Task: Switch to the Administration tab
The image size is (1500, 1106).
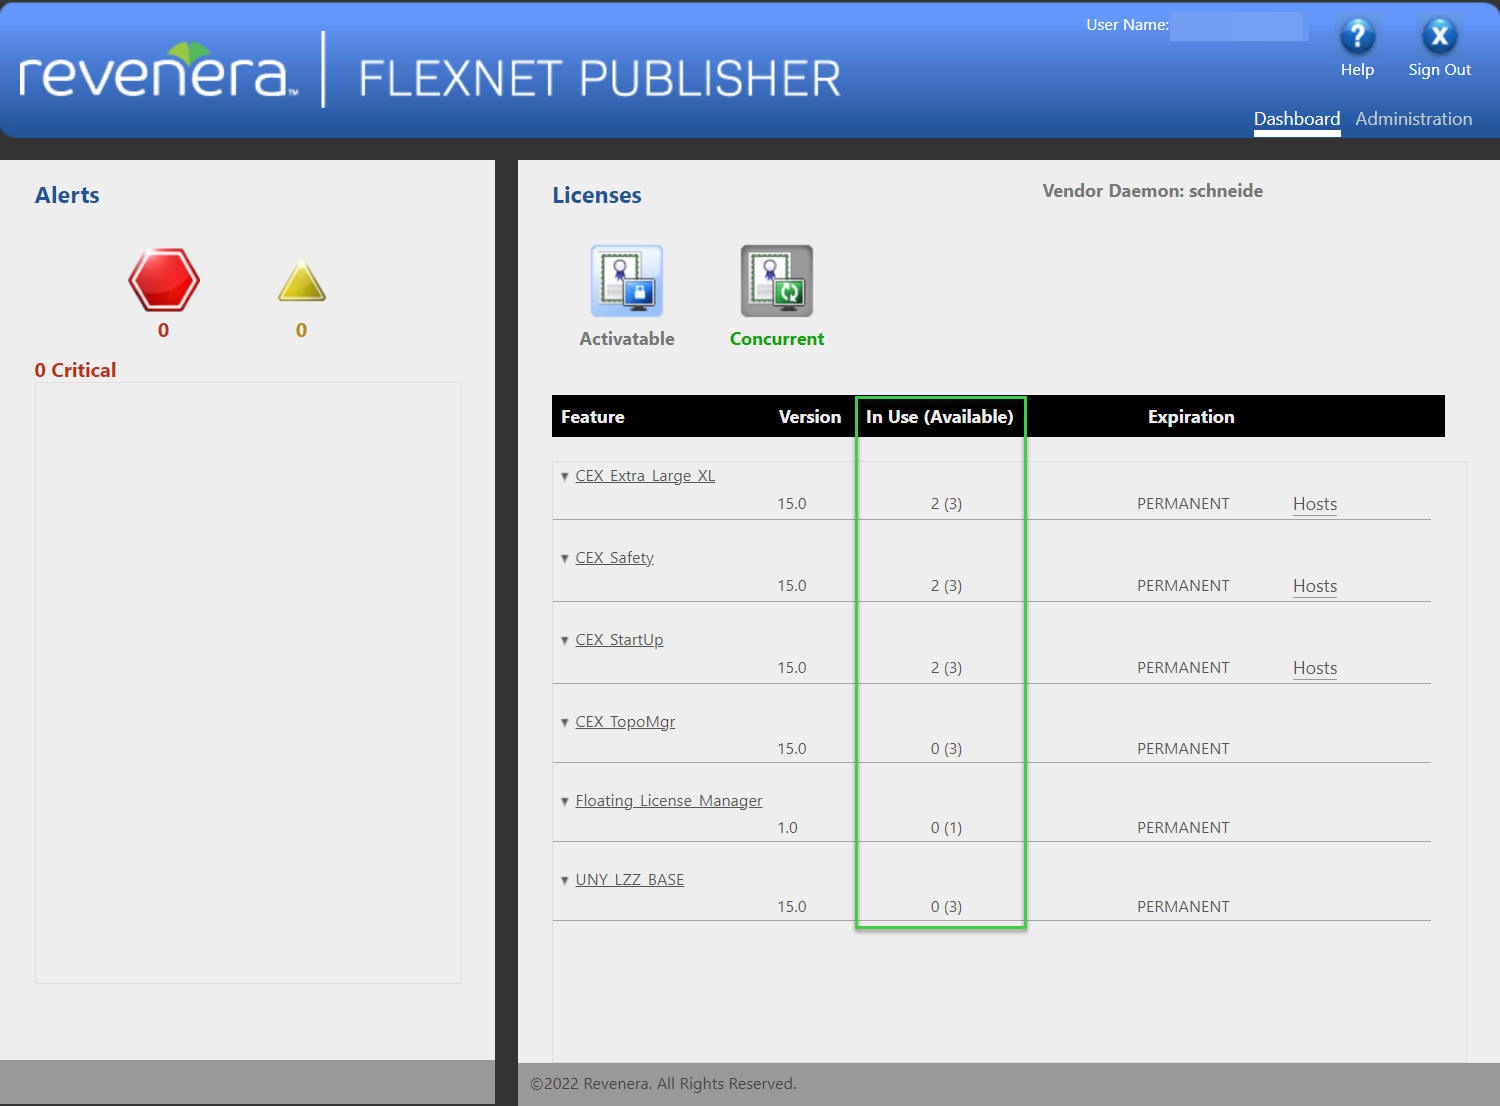Action: 1414,119
